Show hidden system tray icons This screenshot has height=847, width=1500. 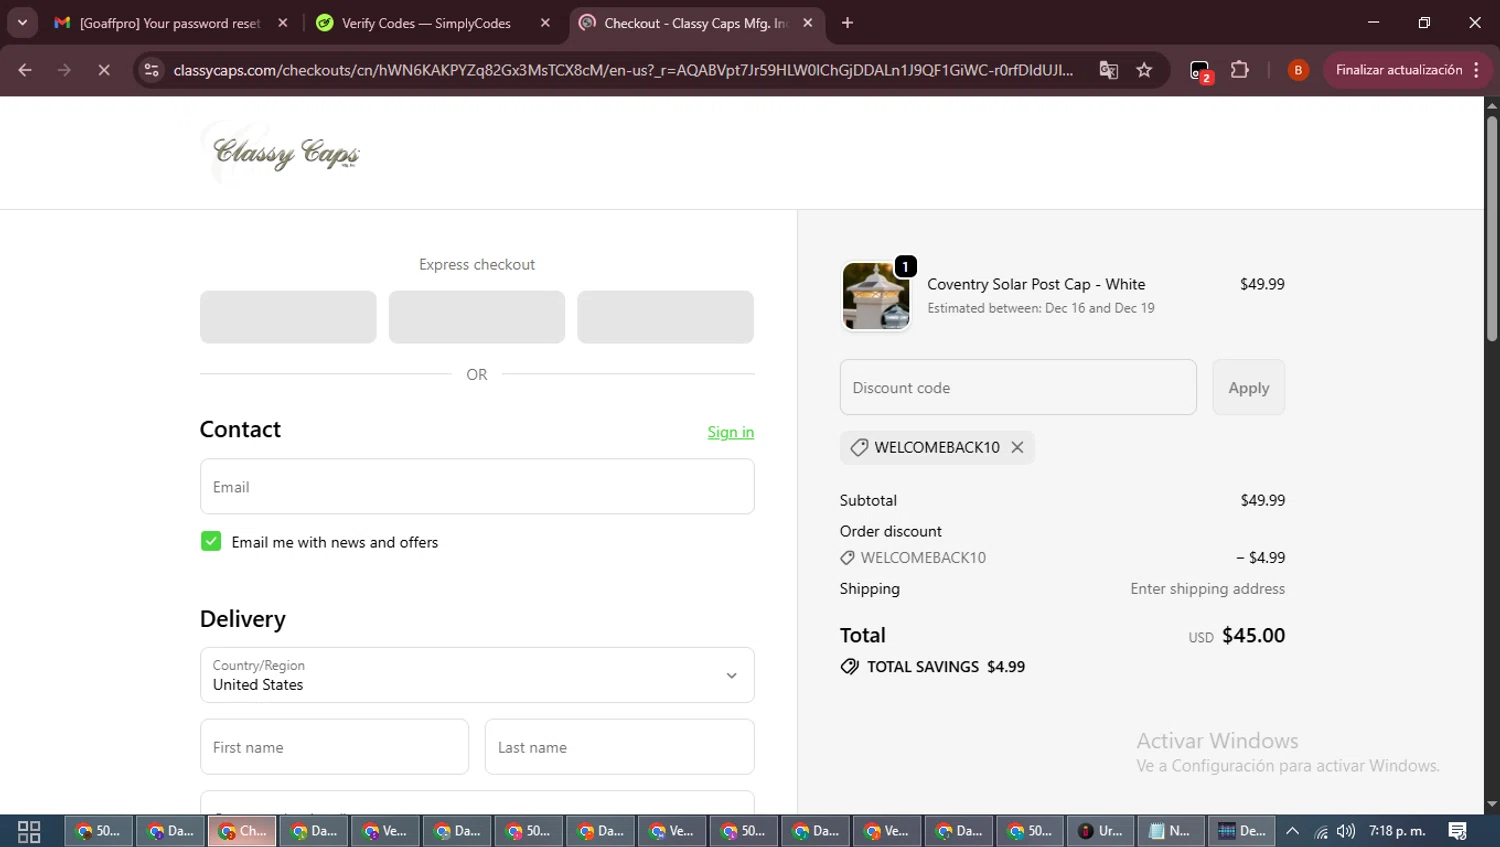pyautogui.click(x=1292, y=831)
